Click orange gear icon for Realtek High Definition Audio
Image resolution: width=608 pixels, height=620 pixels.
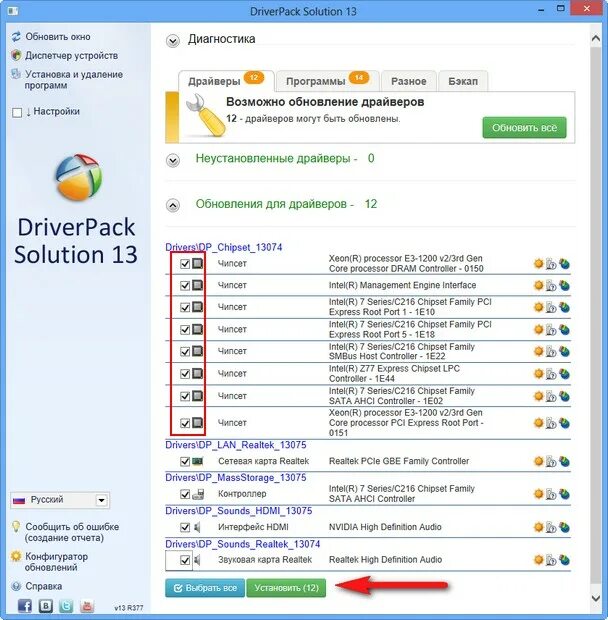538,560
